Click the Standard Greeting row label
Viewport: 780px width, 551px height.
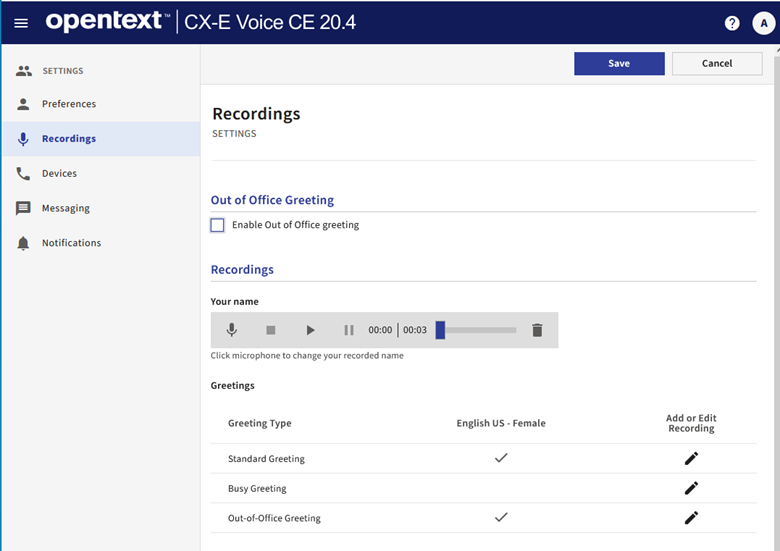click(x=266, y=459)
